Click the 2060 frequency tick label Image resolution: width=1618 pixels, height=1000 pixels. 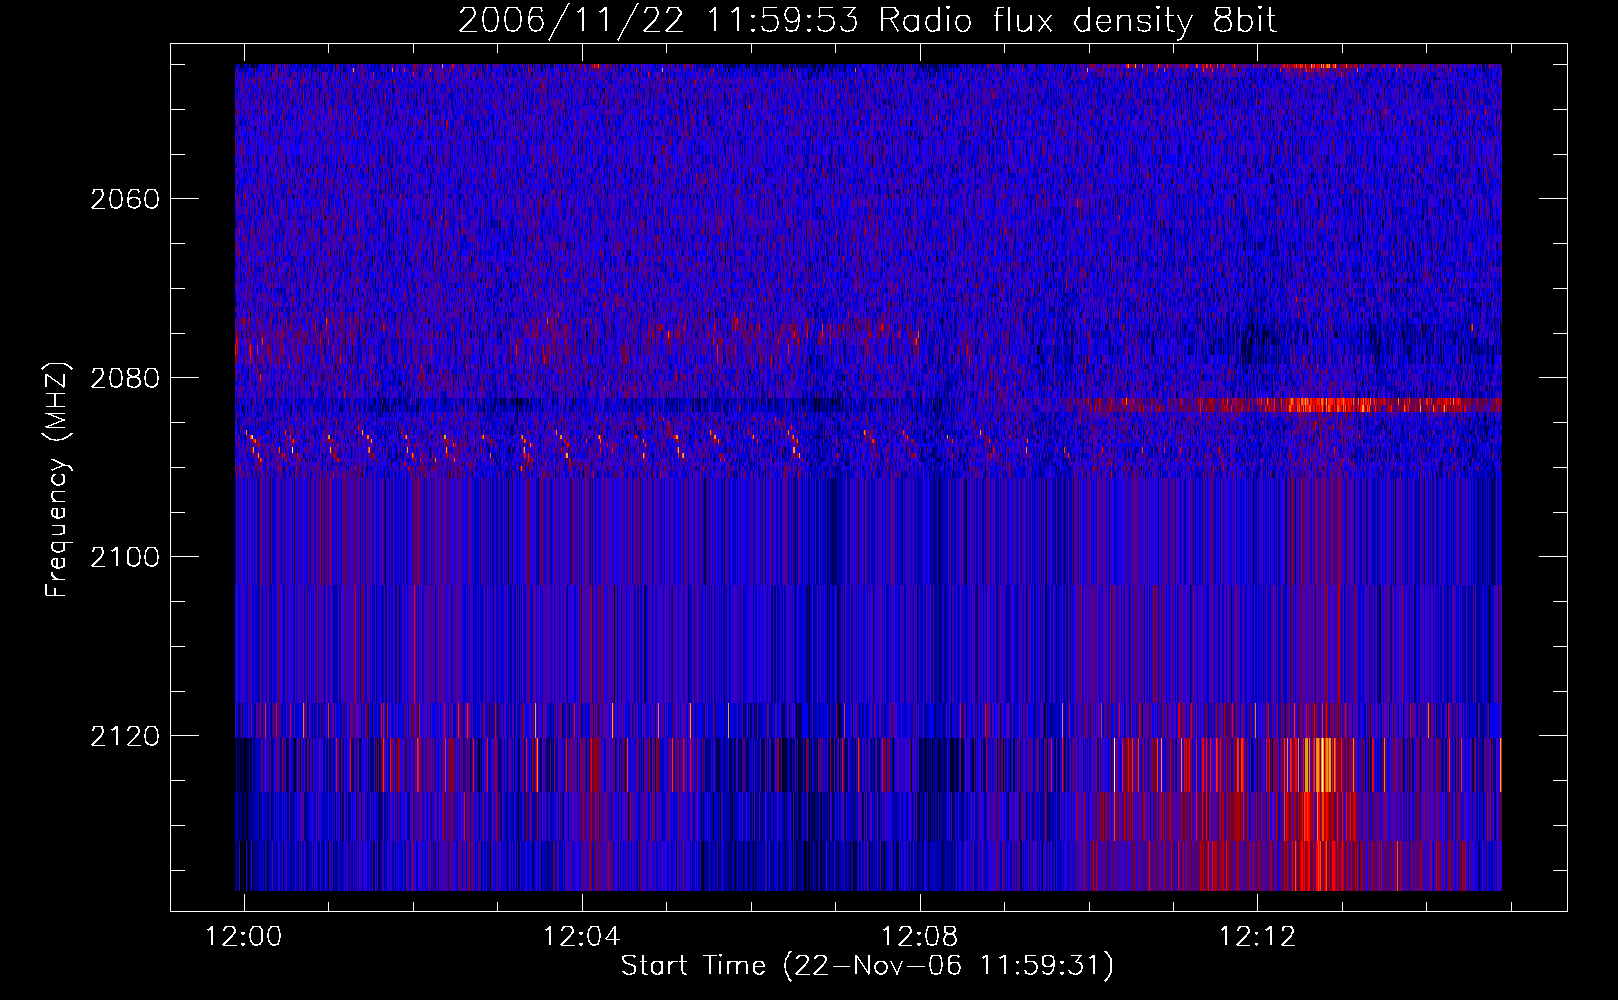point(125,199)
